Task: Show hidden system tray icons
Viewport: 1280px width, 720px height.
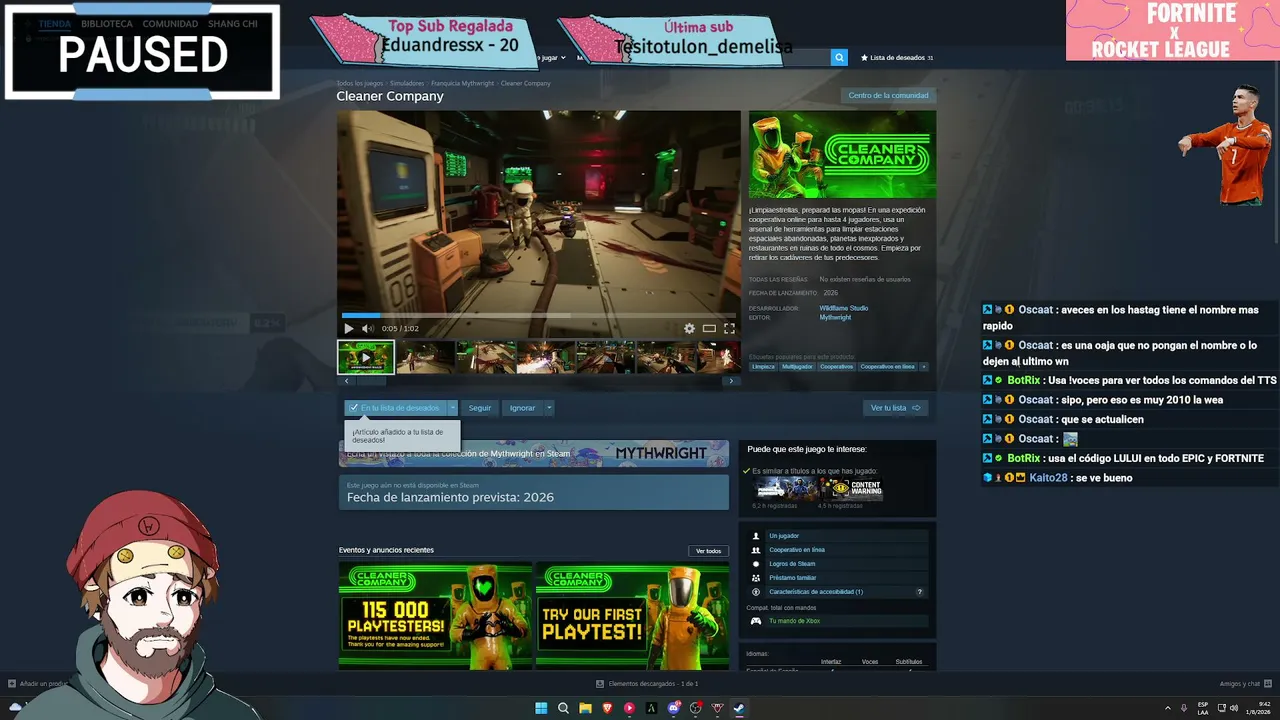Action: tap(1167, 708)
